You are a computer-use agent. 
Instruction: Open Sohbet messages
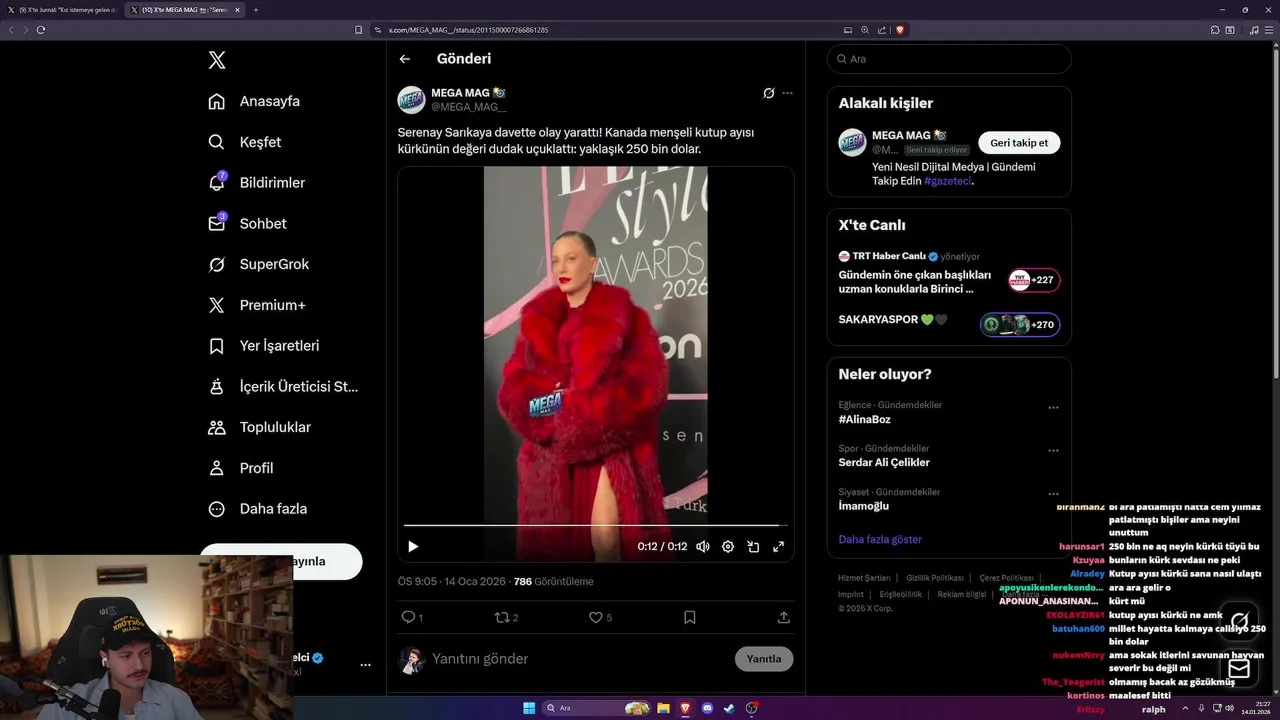247,224
